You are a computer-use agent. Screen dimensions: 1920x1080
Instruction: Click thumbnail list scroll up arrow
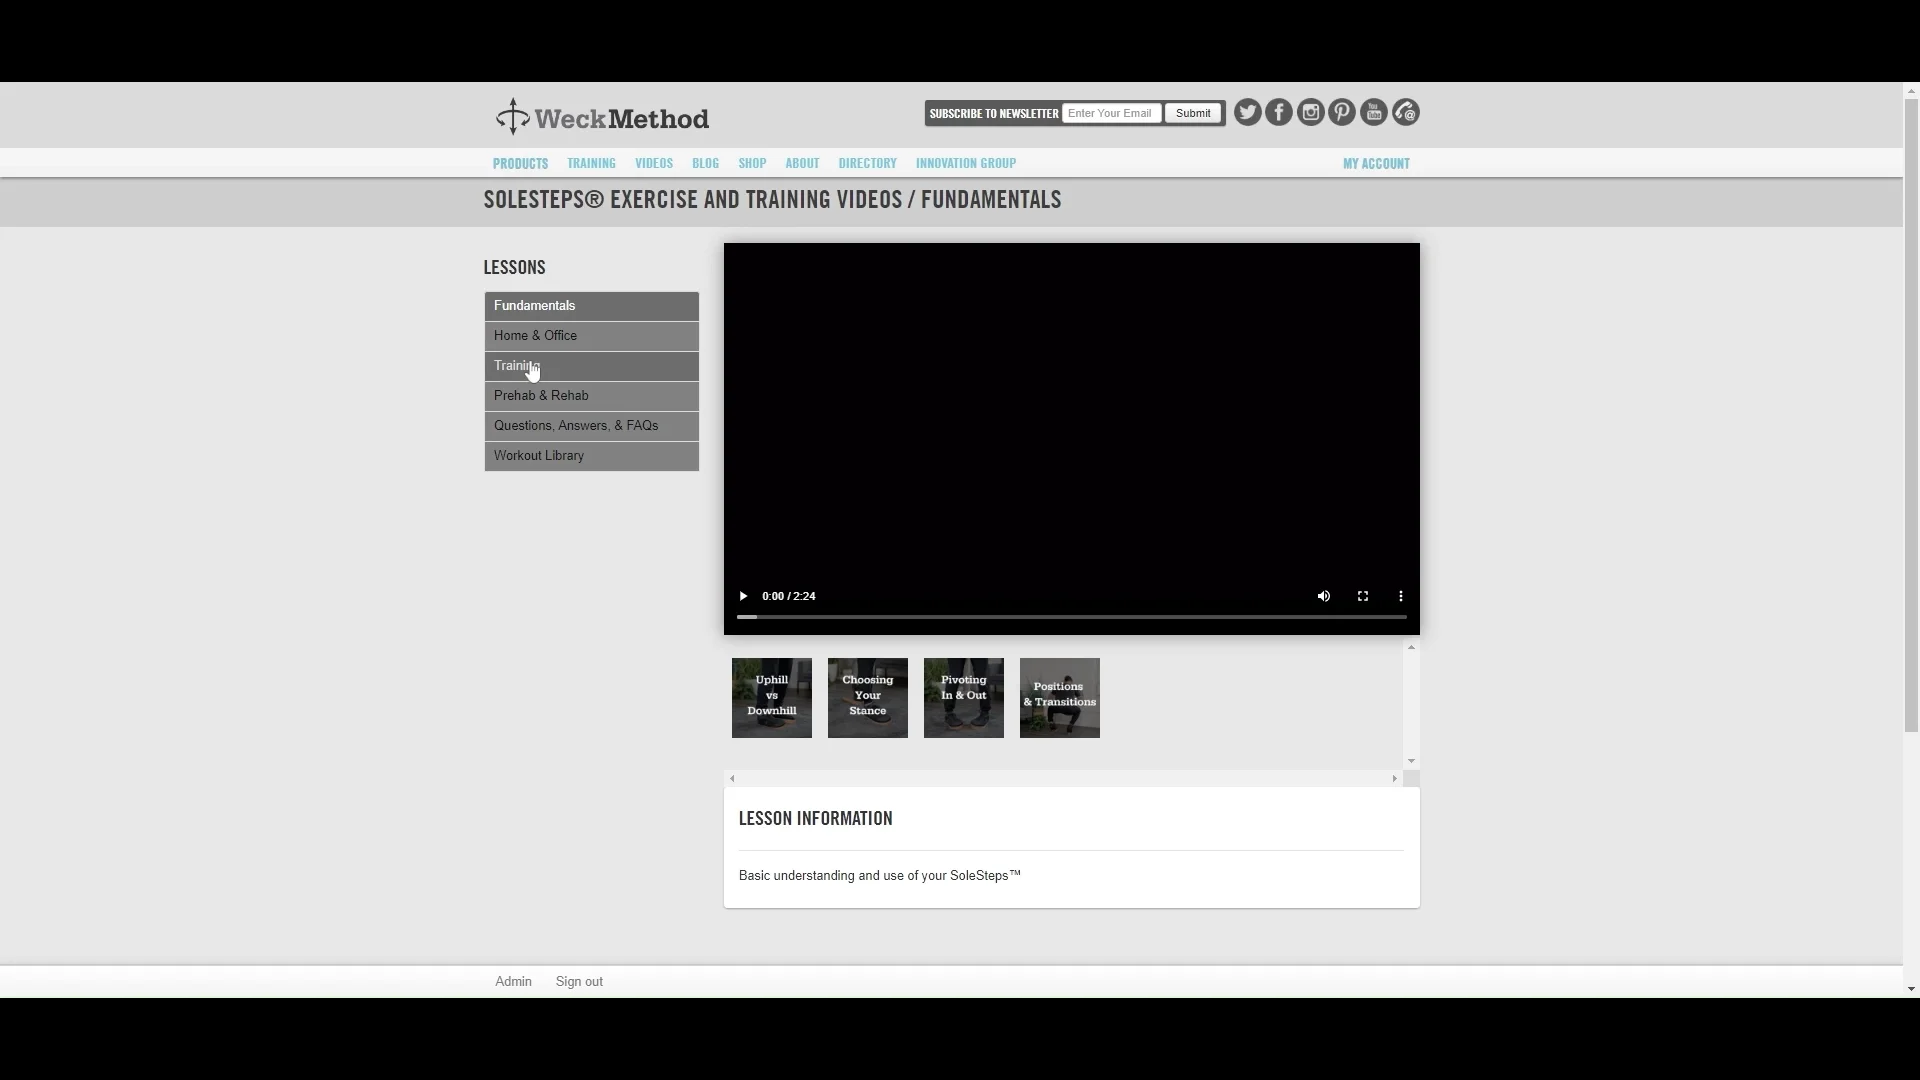coord(1411,648)
